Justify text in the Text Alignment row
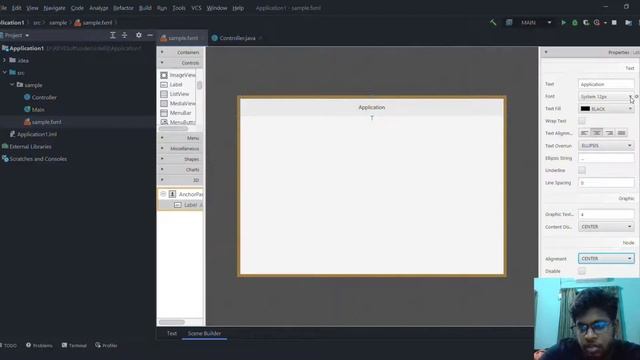 [x=621, y=133]
